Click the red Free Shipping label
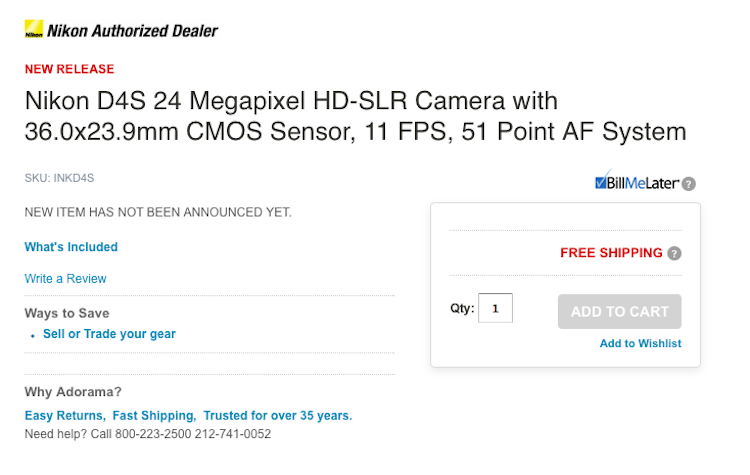This screenshot has height=475, width=750. pyautogui.click(x=611, y=253)
